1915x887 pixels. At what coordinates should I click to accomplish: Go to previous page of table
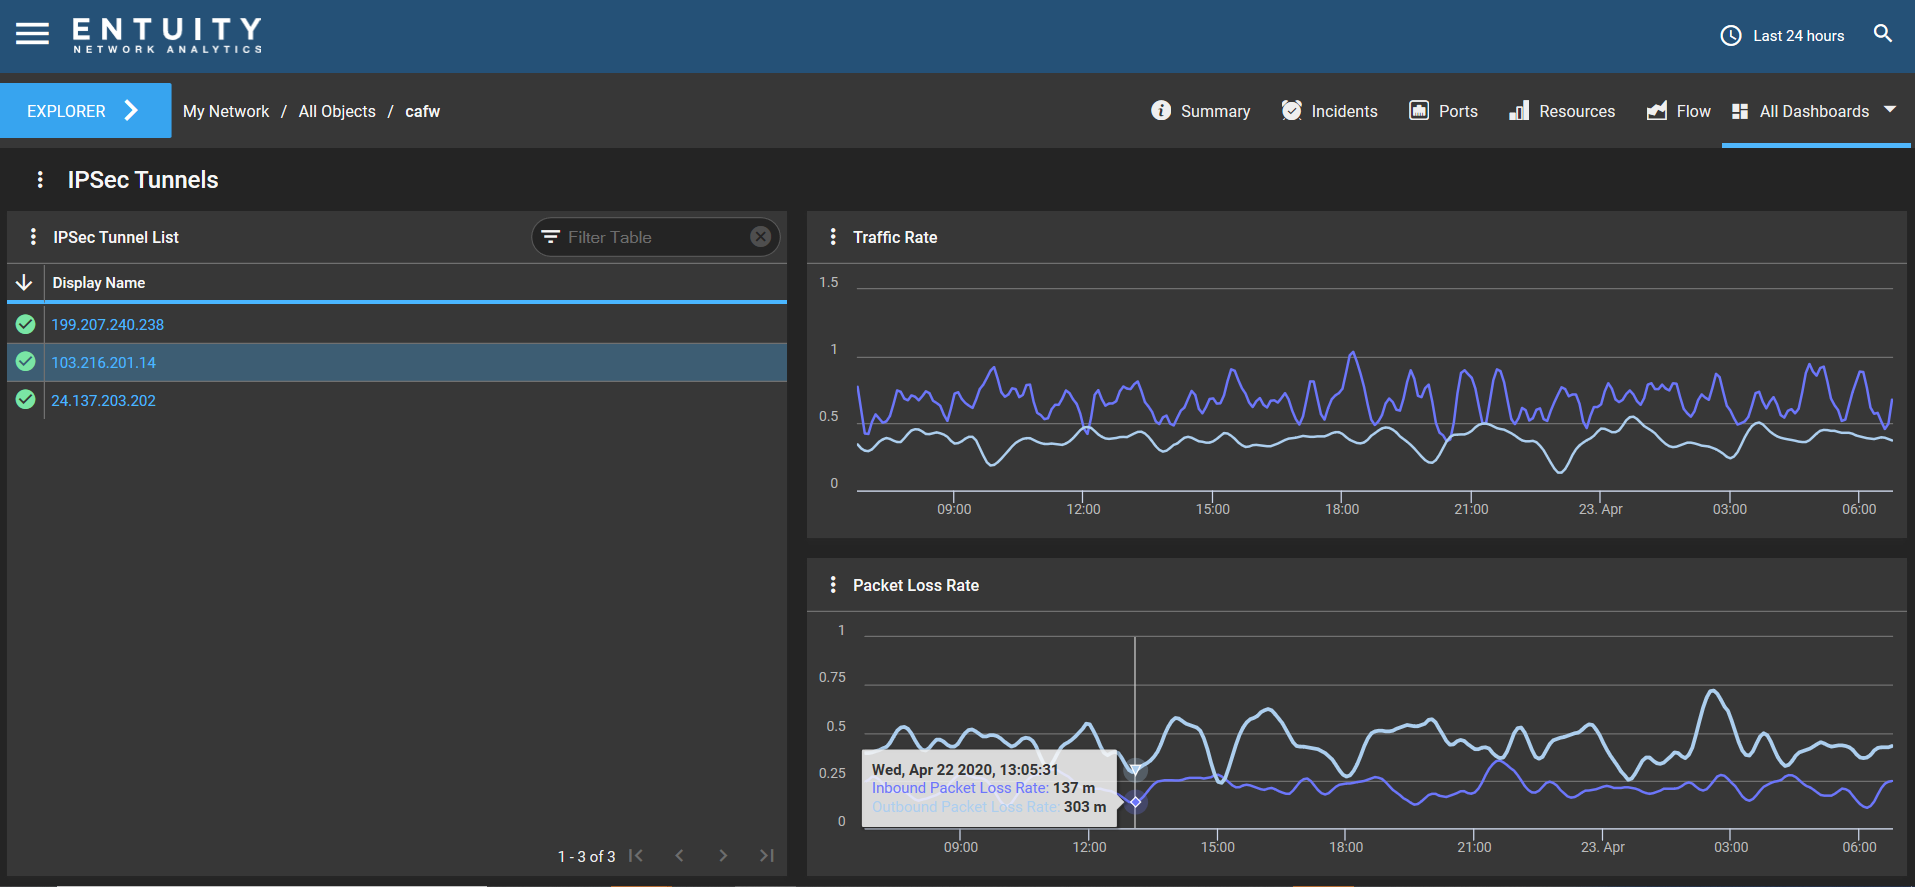coord(680,855)
